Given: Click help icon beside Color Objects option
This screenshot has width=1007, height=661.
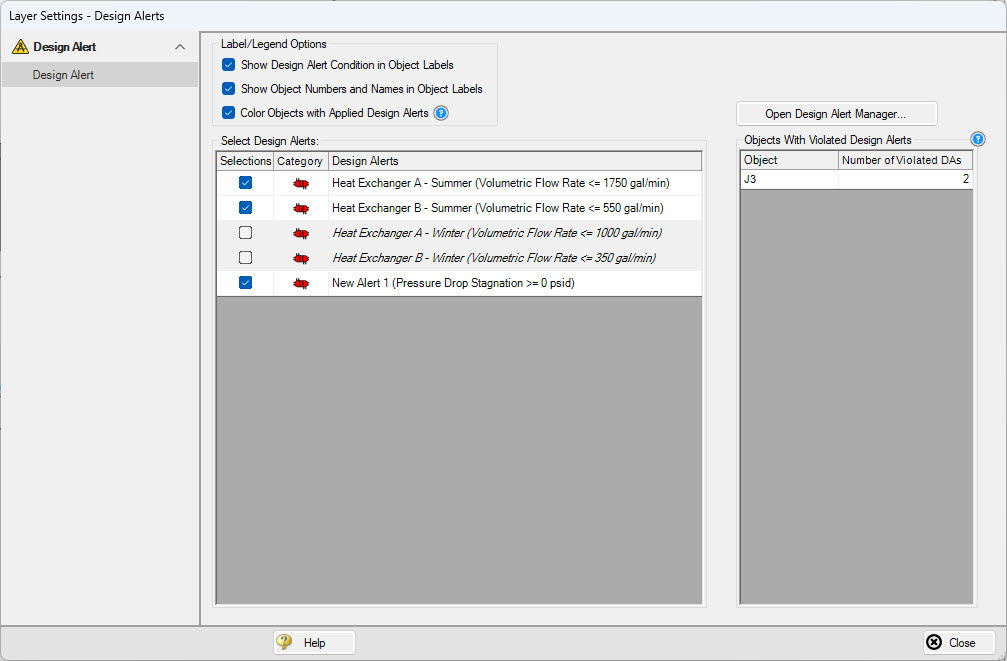Looking at the screenshot, I should point(441,113).
